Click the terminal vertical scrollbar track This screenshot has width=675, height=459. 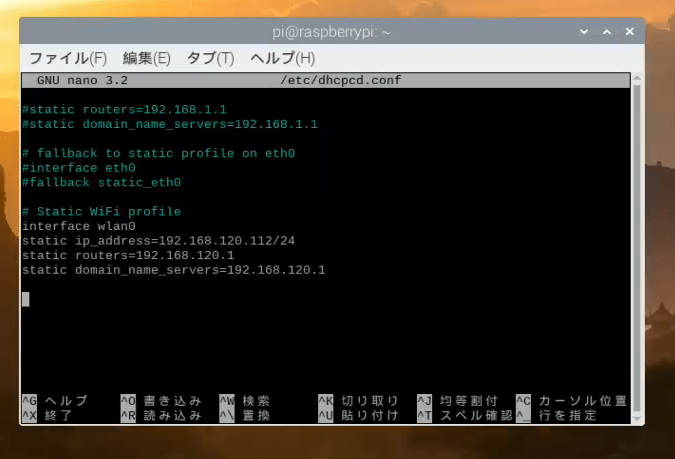pos(637,248)
